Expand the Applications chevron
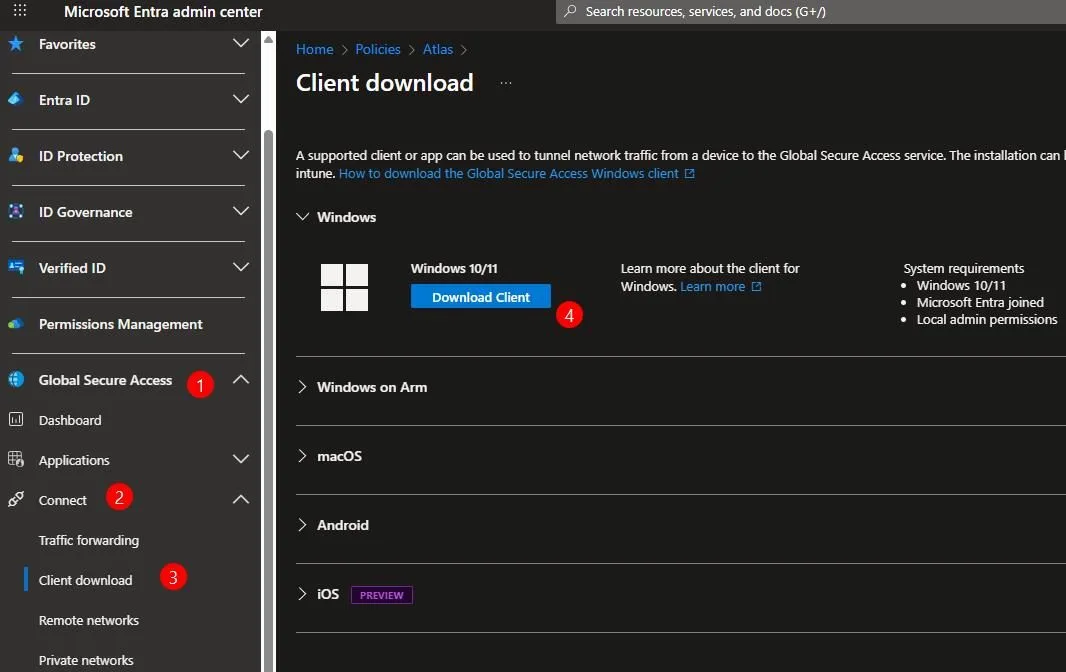 (241, 459)
